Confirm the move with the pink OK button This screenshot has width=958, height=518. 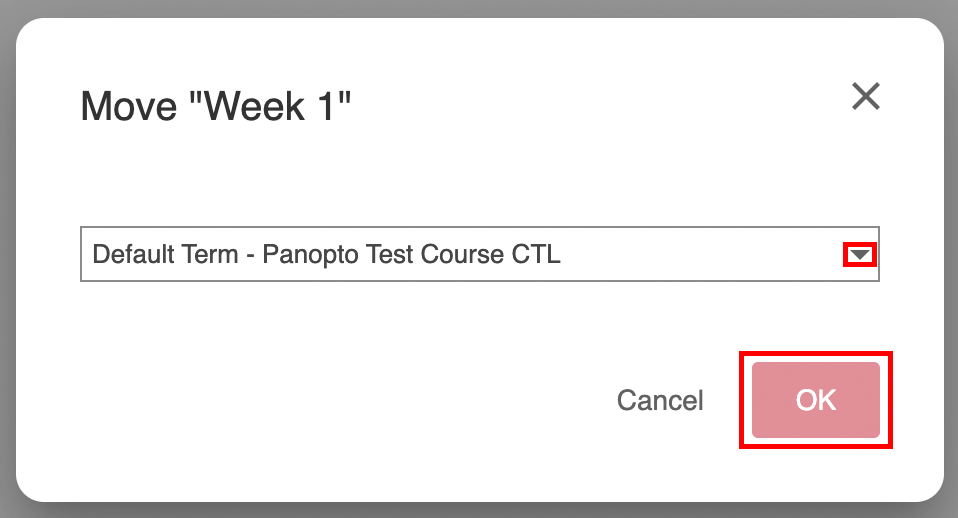(815, 400)
